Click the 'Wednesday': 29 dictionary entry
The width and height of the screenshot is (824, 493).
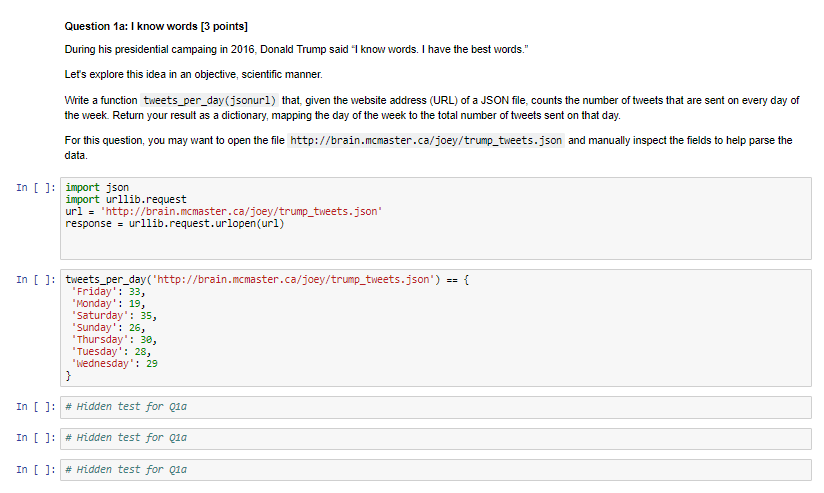(x=114, y=364)
